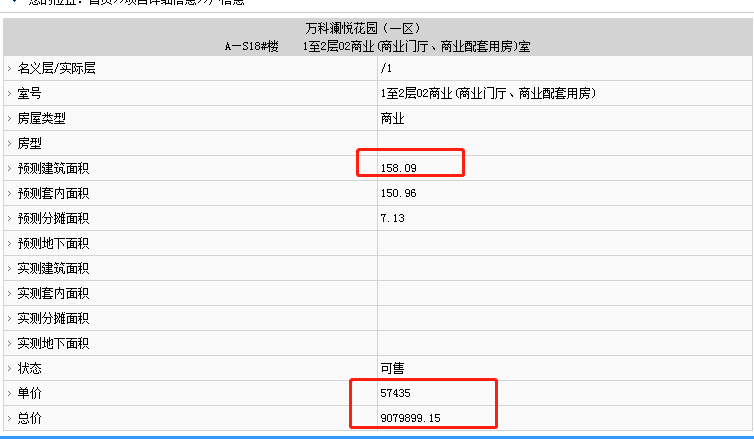Select the 预测地下面积 label
The image size is (754, 439).
click(53, 243)
